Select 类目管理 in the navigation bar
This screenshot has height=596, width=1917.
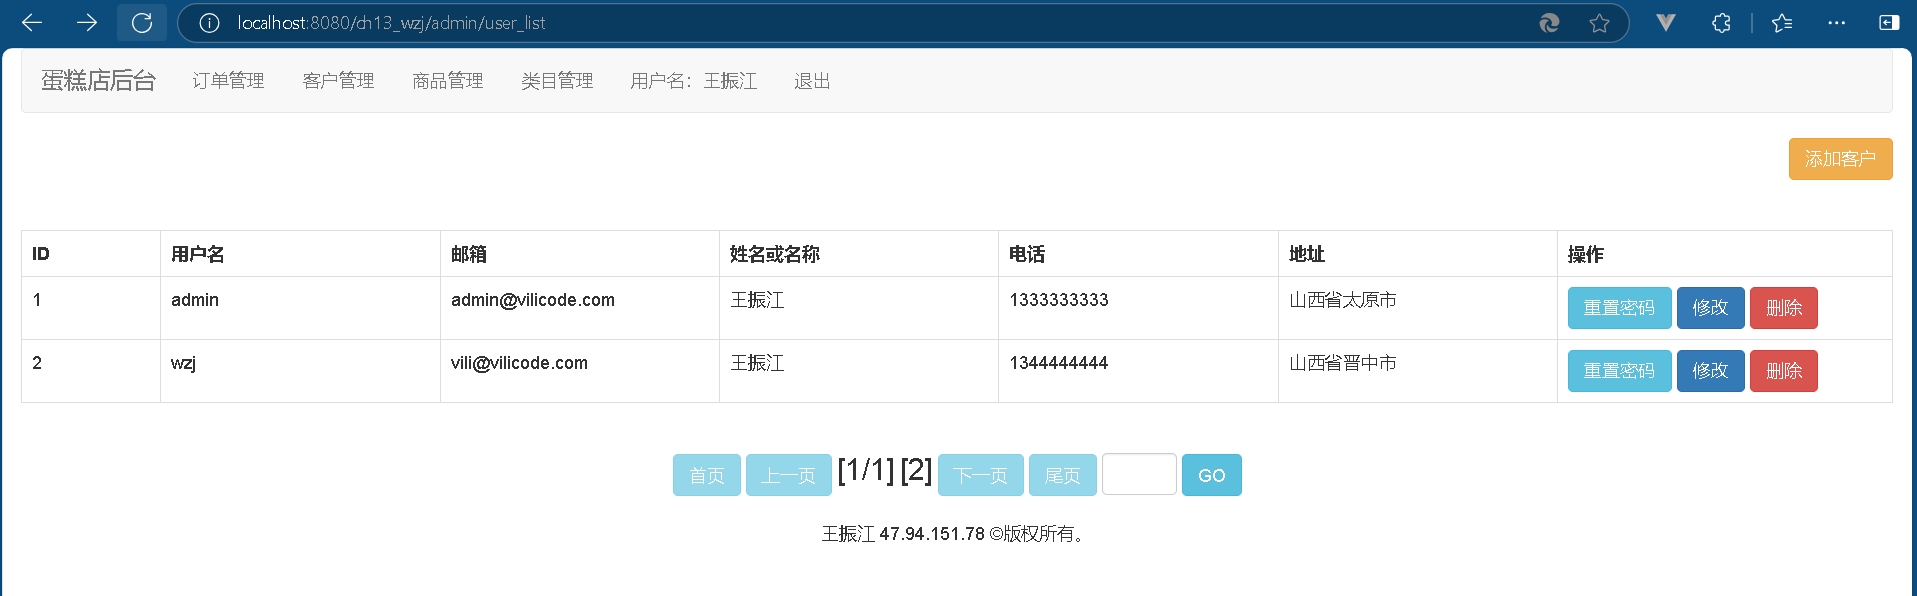557,81
